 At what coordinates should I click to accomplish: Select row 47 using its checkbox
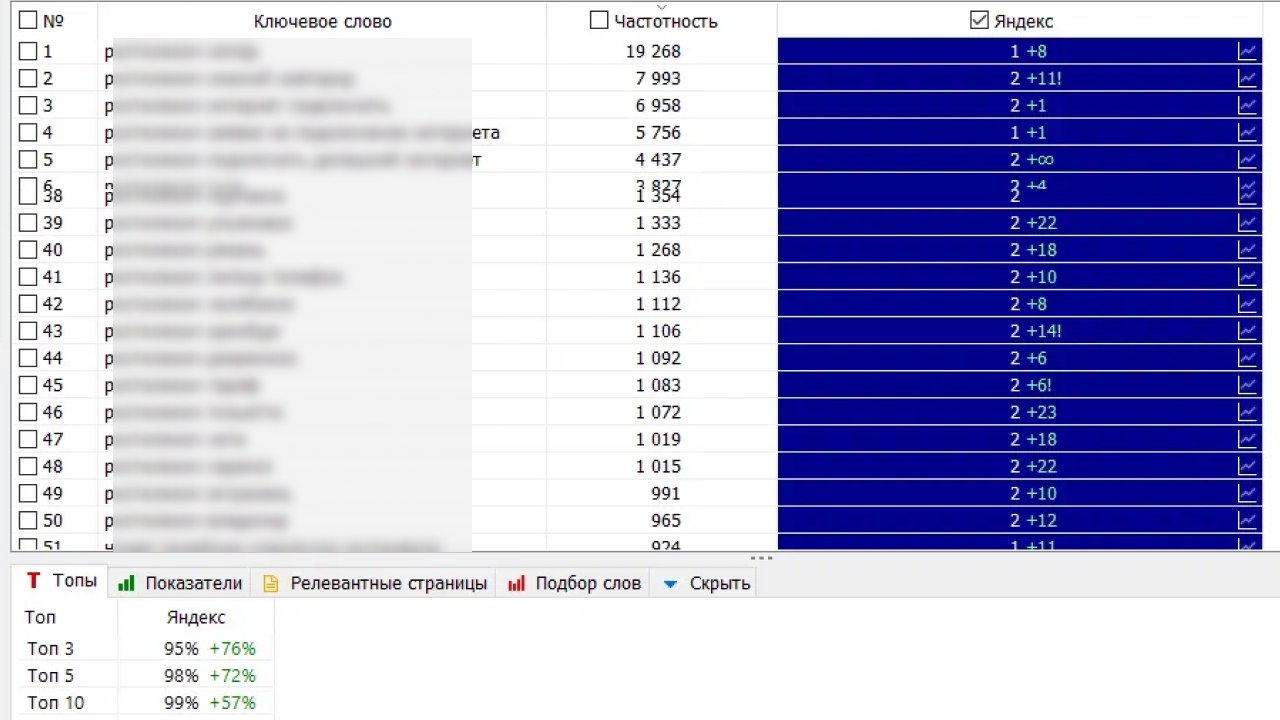coord(28,438)
